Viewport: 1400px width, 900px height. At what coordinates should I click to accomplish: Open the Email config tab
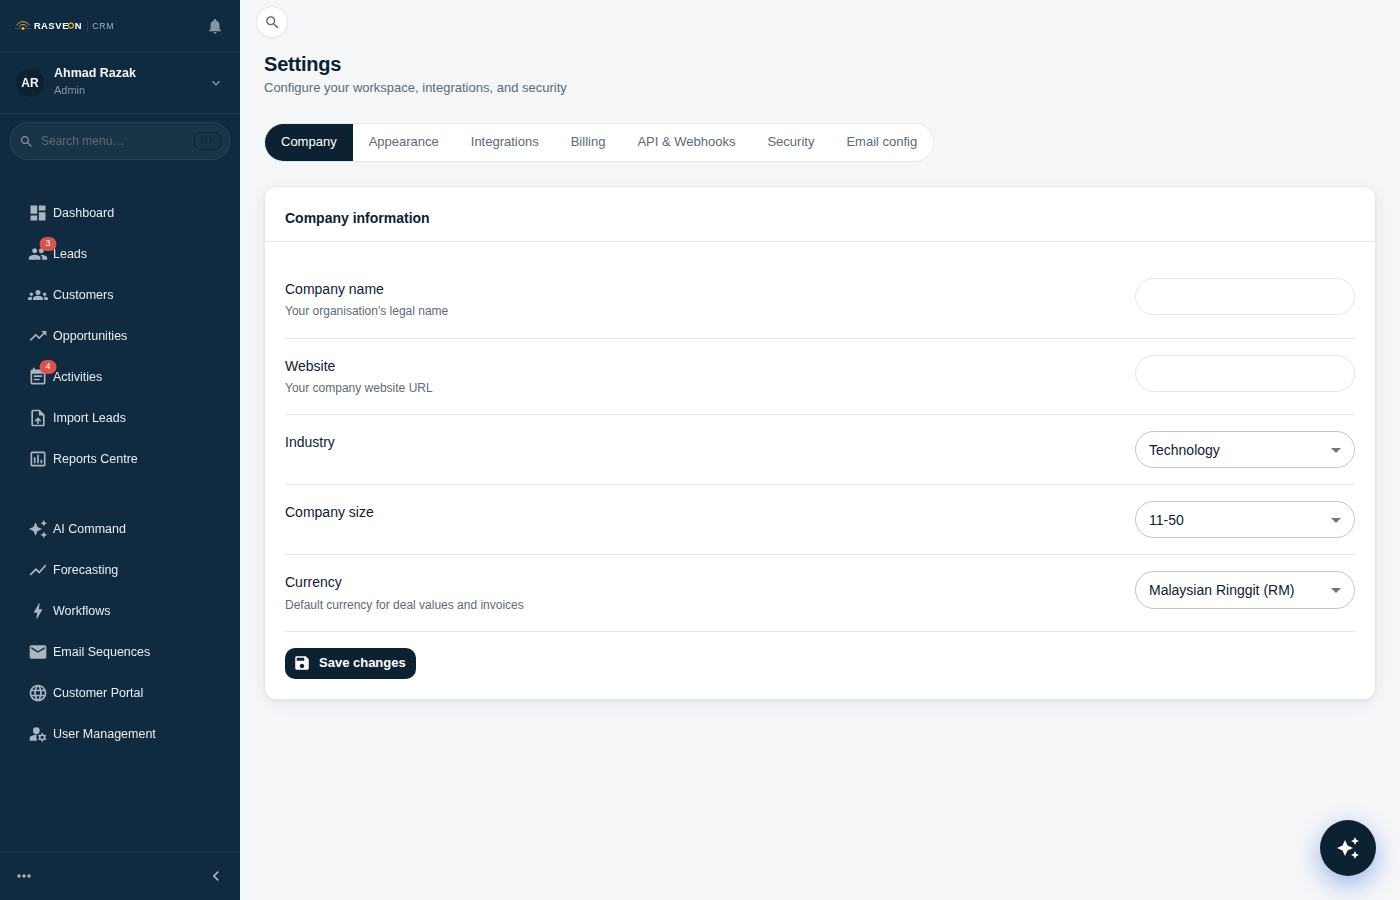[882, 142]
